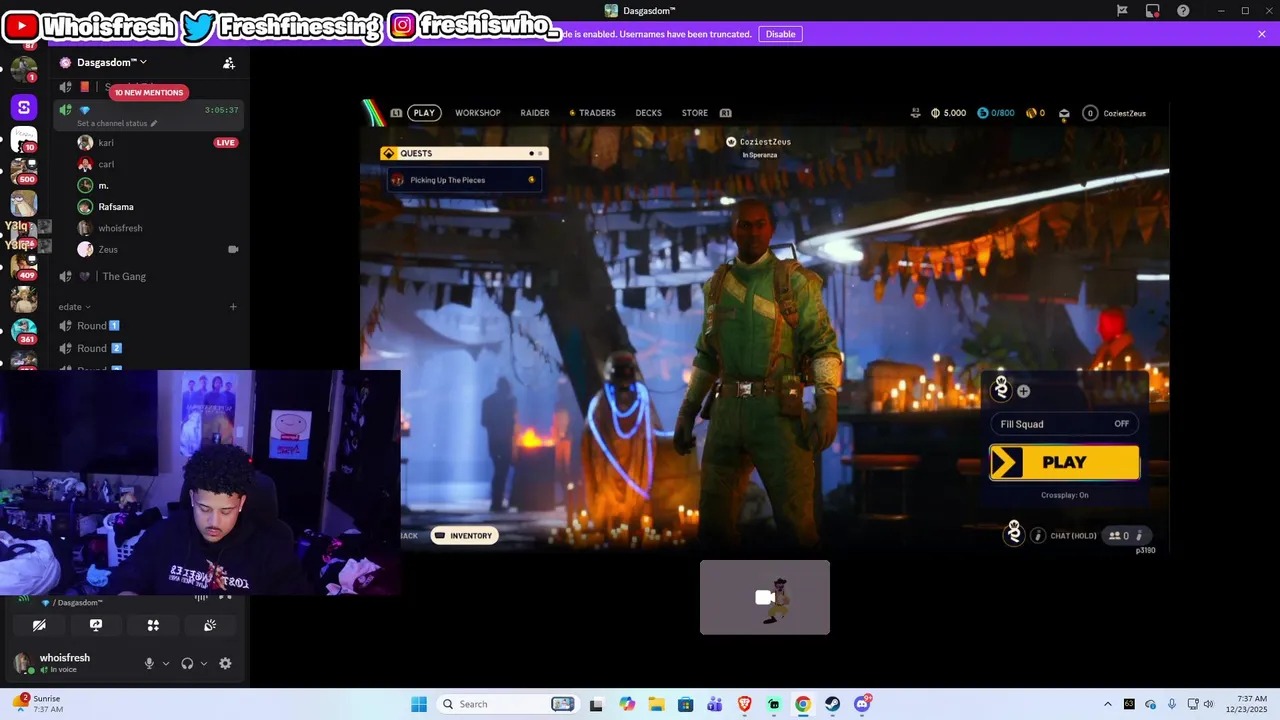Click the taskbar Search box
Screen dimensions: 1280x720
click(x=508, y=704)
